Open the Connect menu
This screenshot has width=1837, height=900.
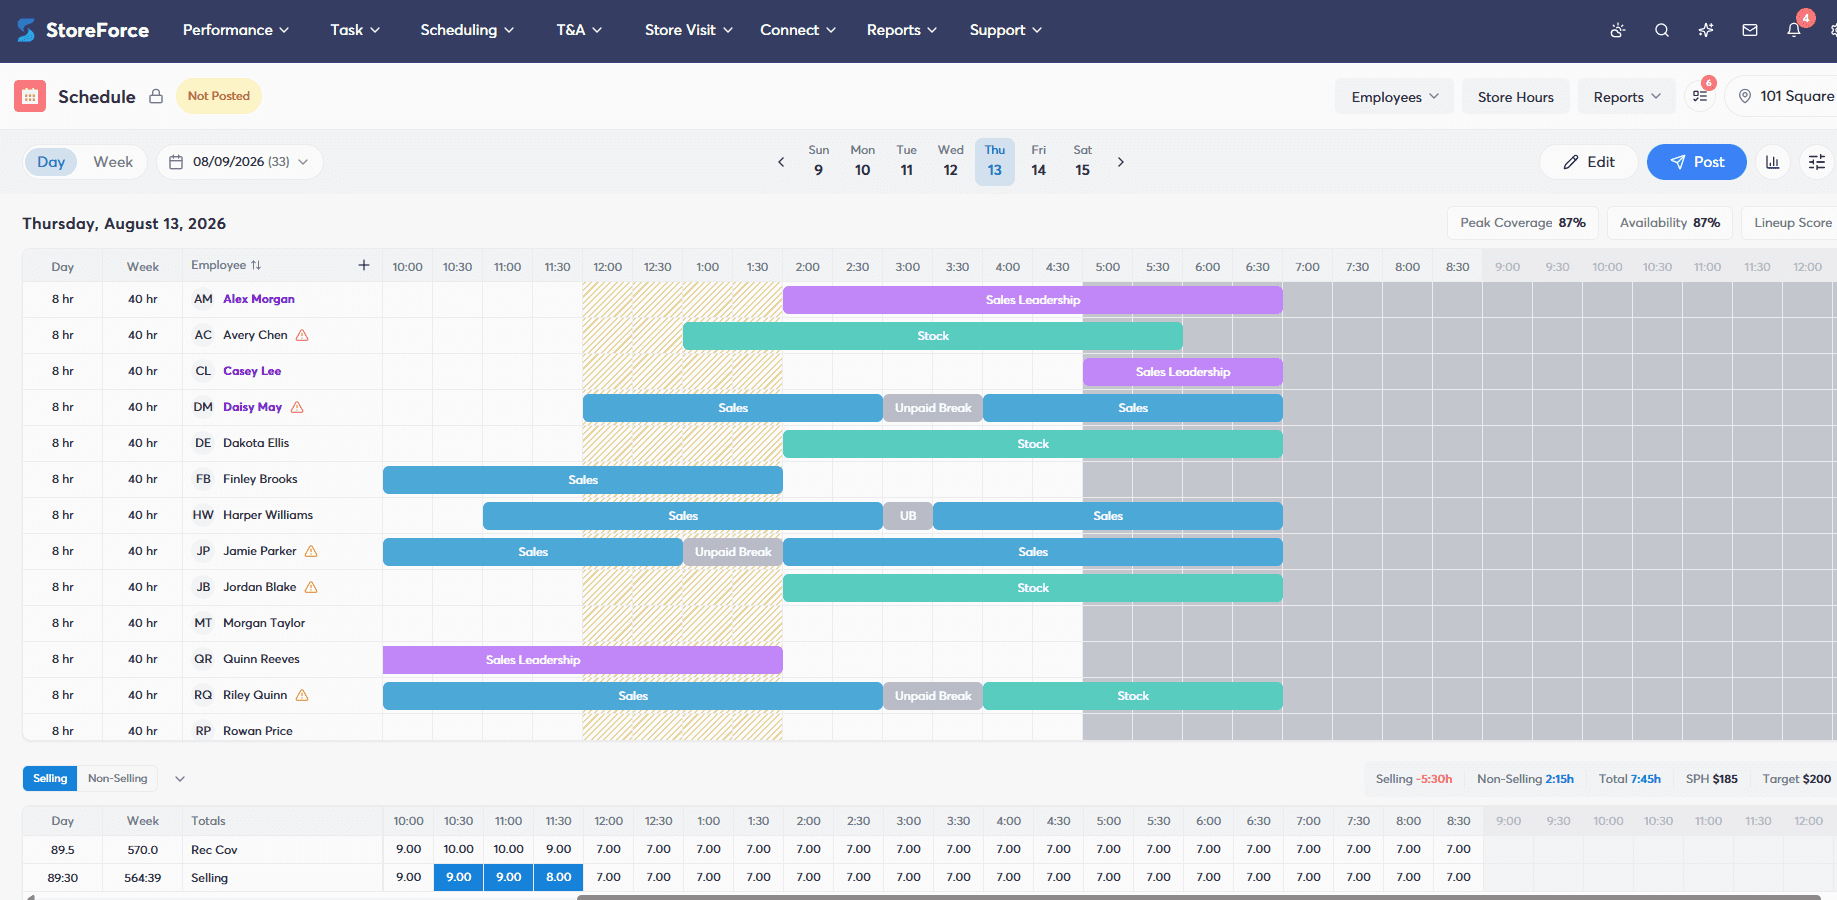click(x=798, y=30)
